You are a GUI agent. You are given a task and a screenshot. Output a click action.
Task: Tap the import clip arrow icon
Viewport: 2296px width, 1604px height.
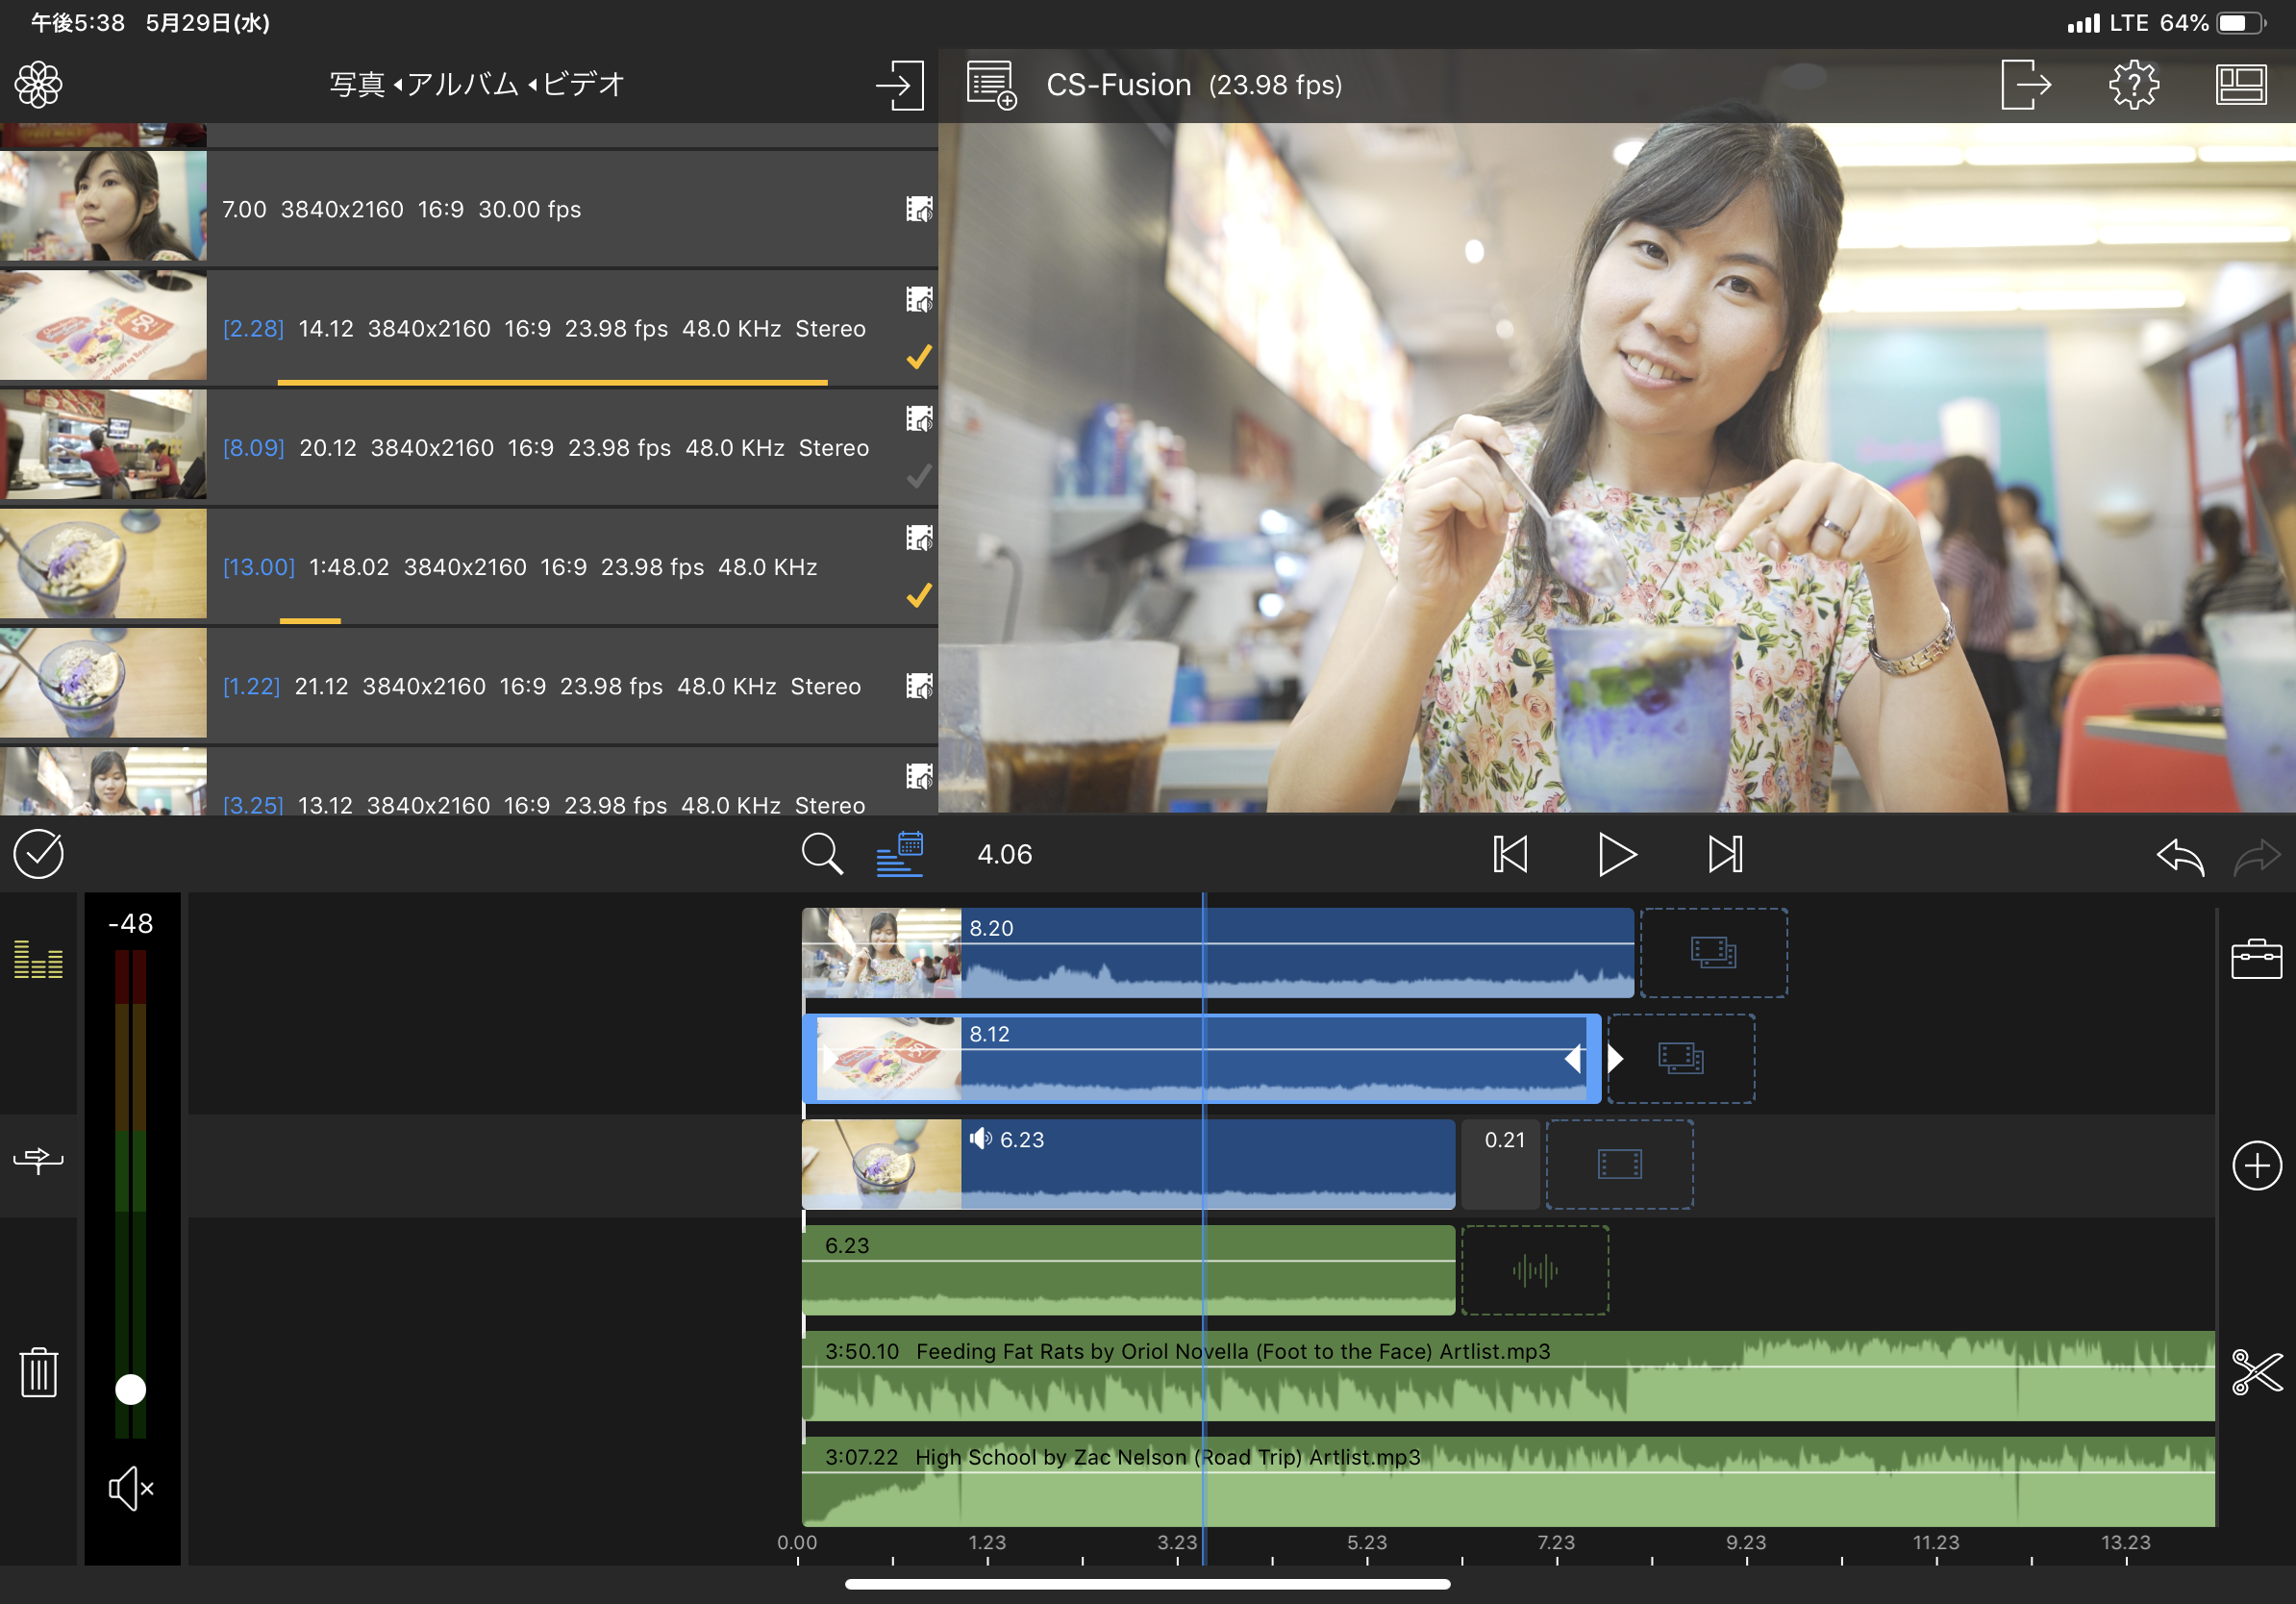[899, 85]
